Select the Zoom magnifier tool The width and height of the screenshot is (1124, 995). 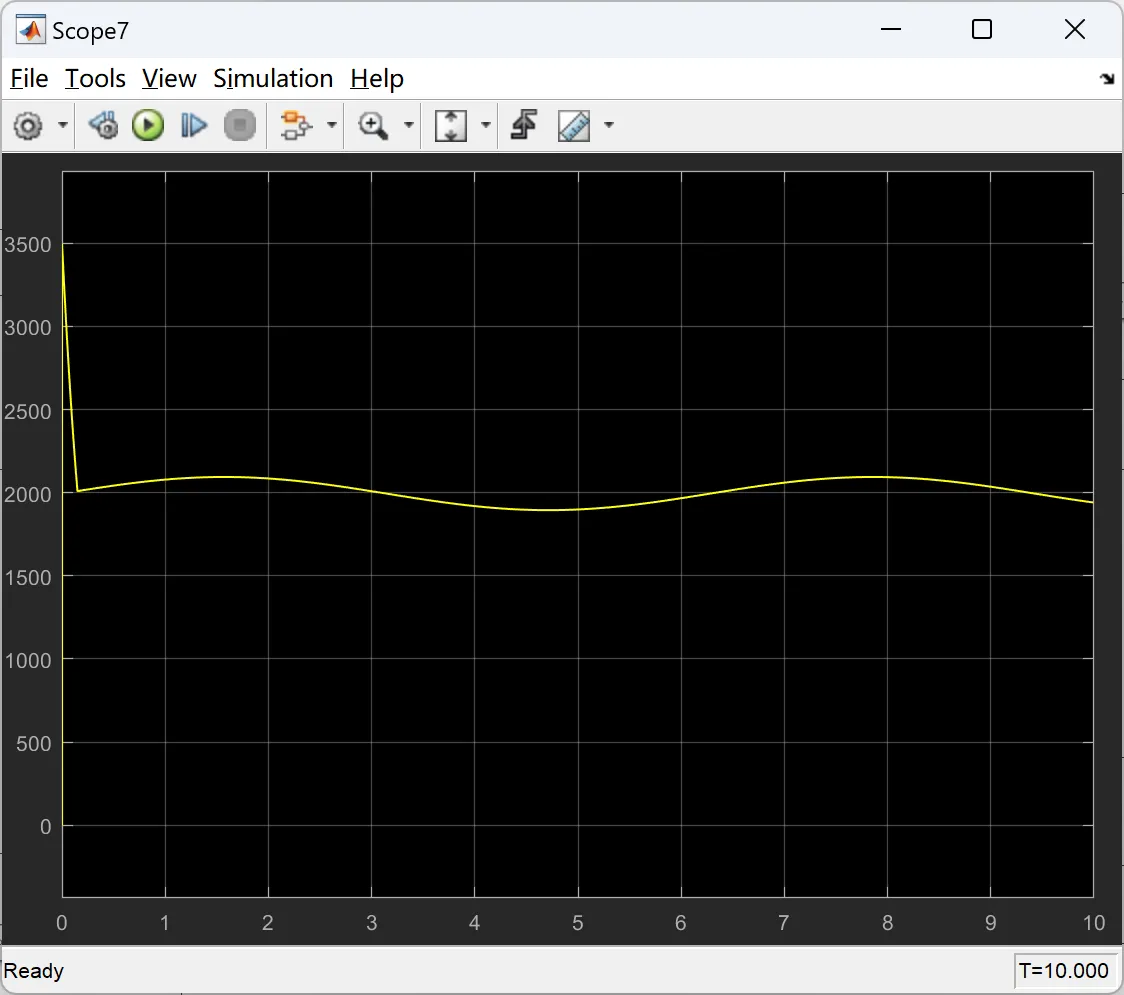(373, 125)
